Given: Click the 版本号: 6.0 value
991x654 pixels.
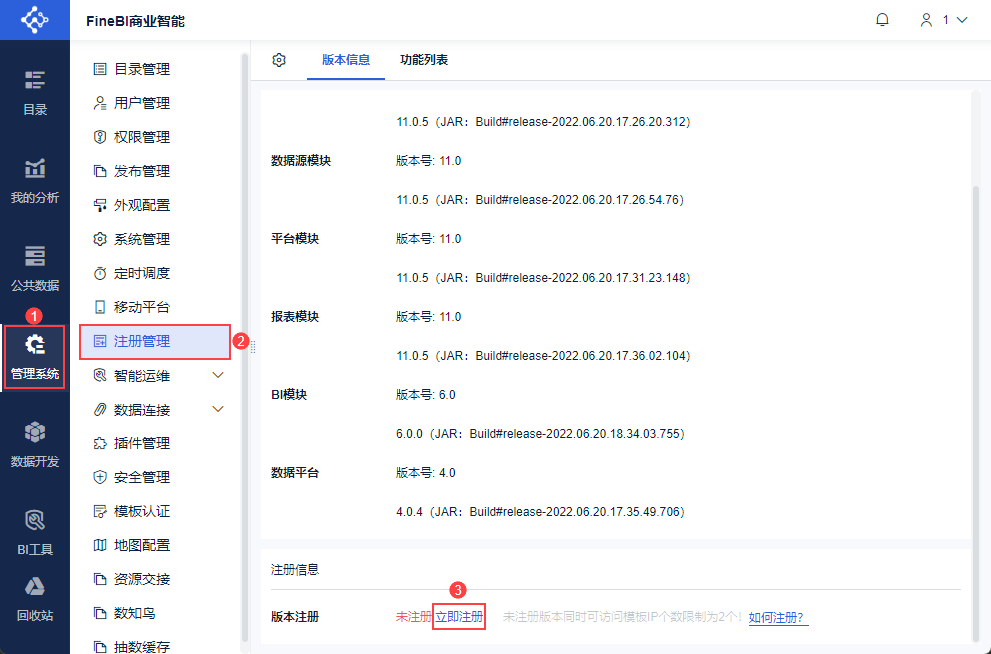Looking at the screenshot, I should (x=426, y=395).
